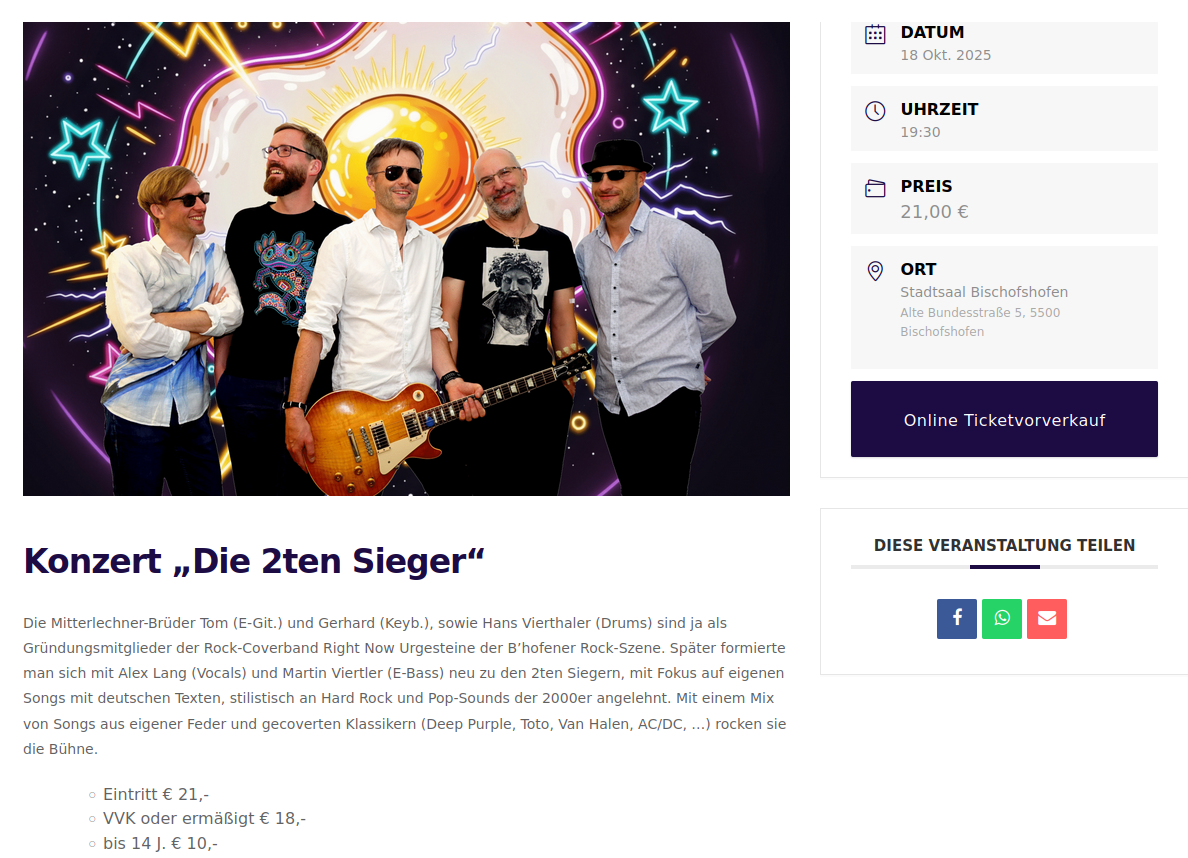The image size is (1188, 858).
Task: Share the event via WhatsApp
Action: pos(1002,618)
